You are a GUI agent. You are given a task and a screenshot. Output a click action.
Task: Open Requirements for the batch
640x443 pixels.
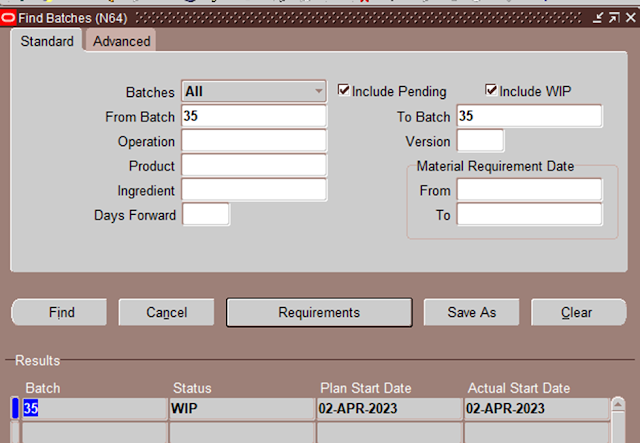(x=319, y=312)
